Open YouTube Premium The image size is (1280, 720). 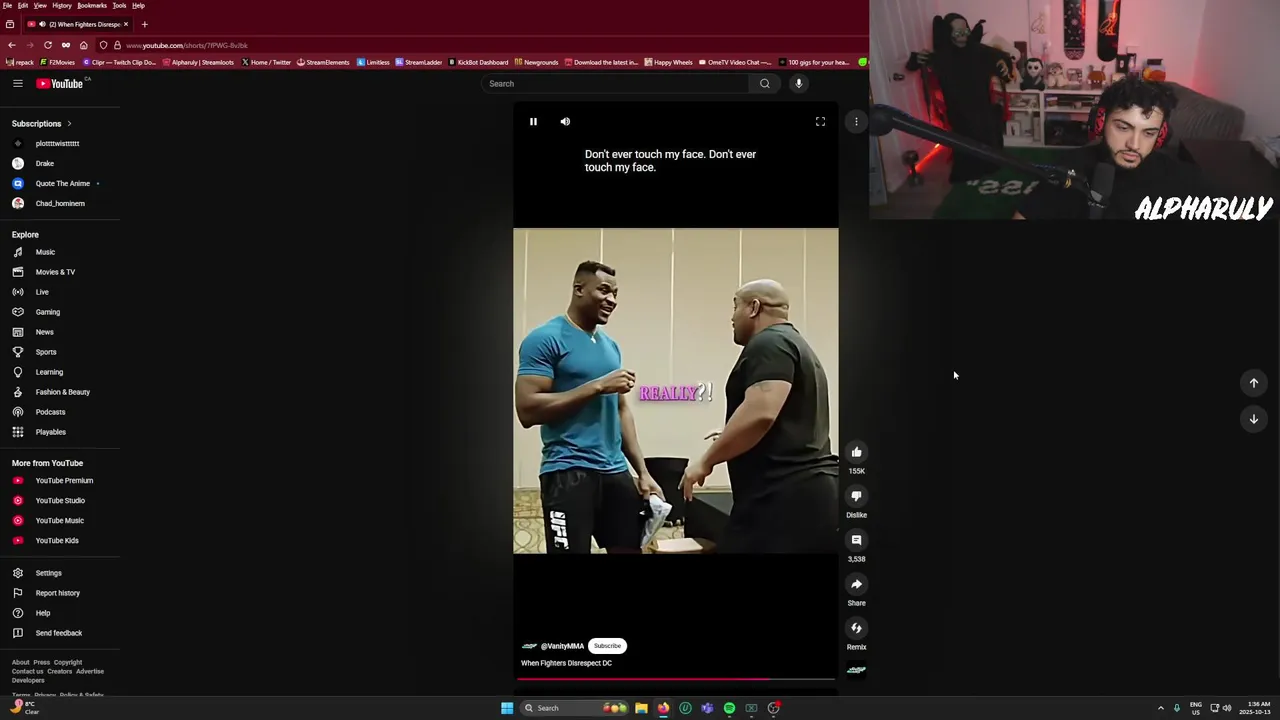coord(64,480)
